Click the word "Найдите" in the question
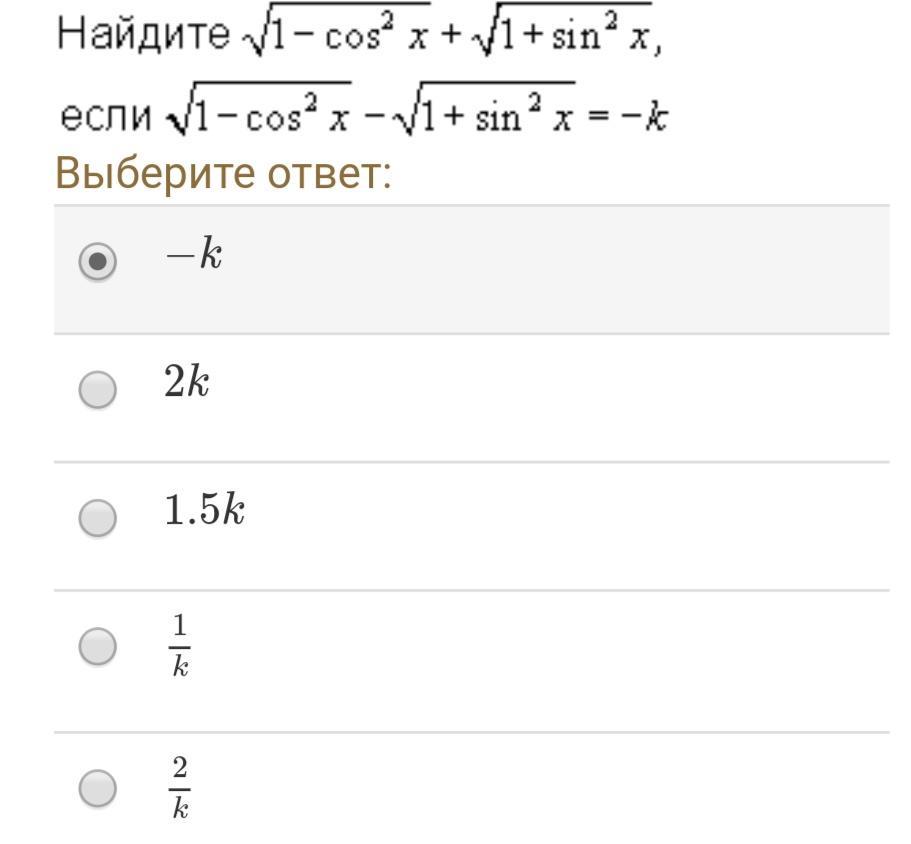 (143, 35)
